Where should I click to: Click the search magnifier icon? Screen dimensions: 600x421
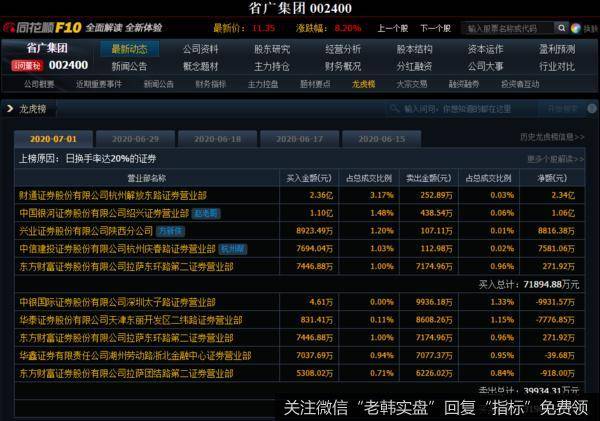(561, 28)
